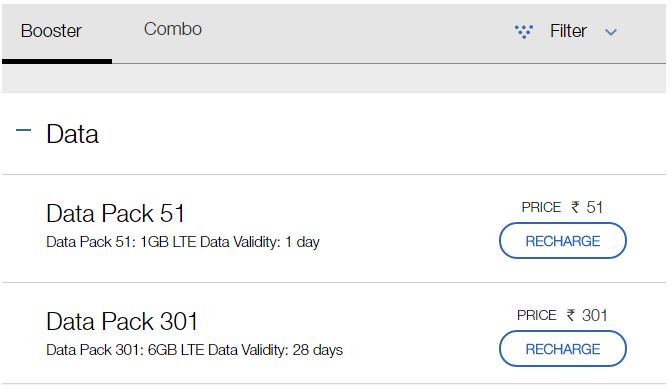672x392 pixels.
Task: Click the PRICE ₹ 301 label
Action: (x=562, y=315)
